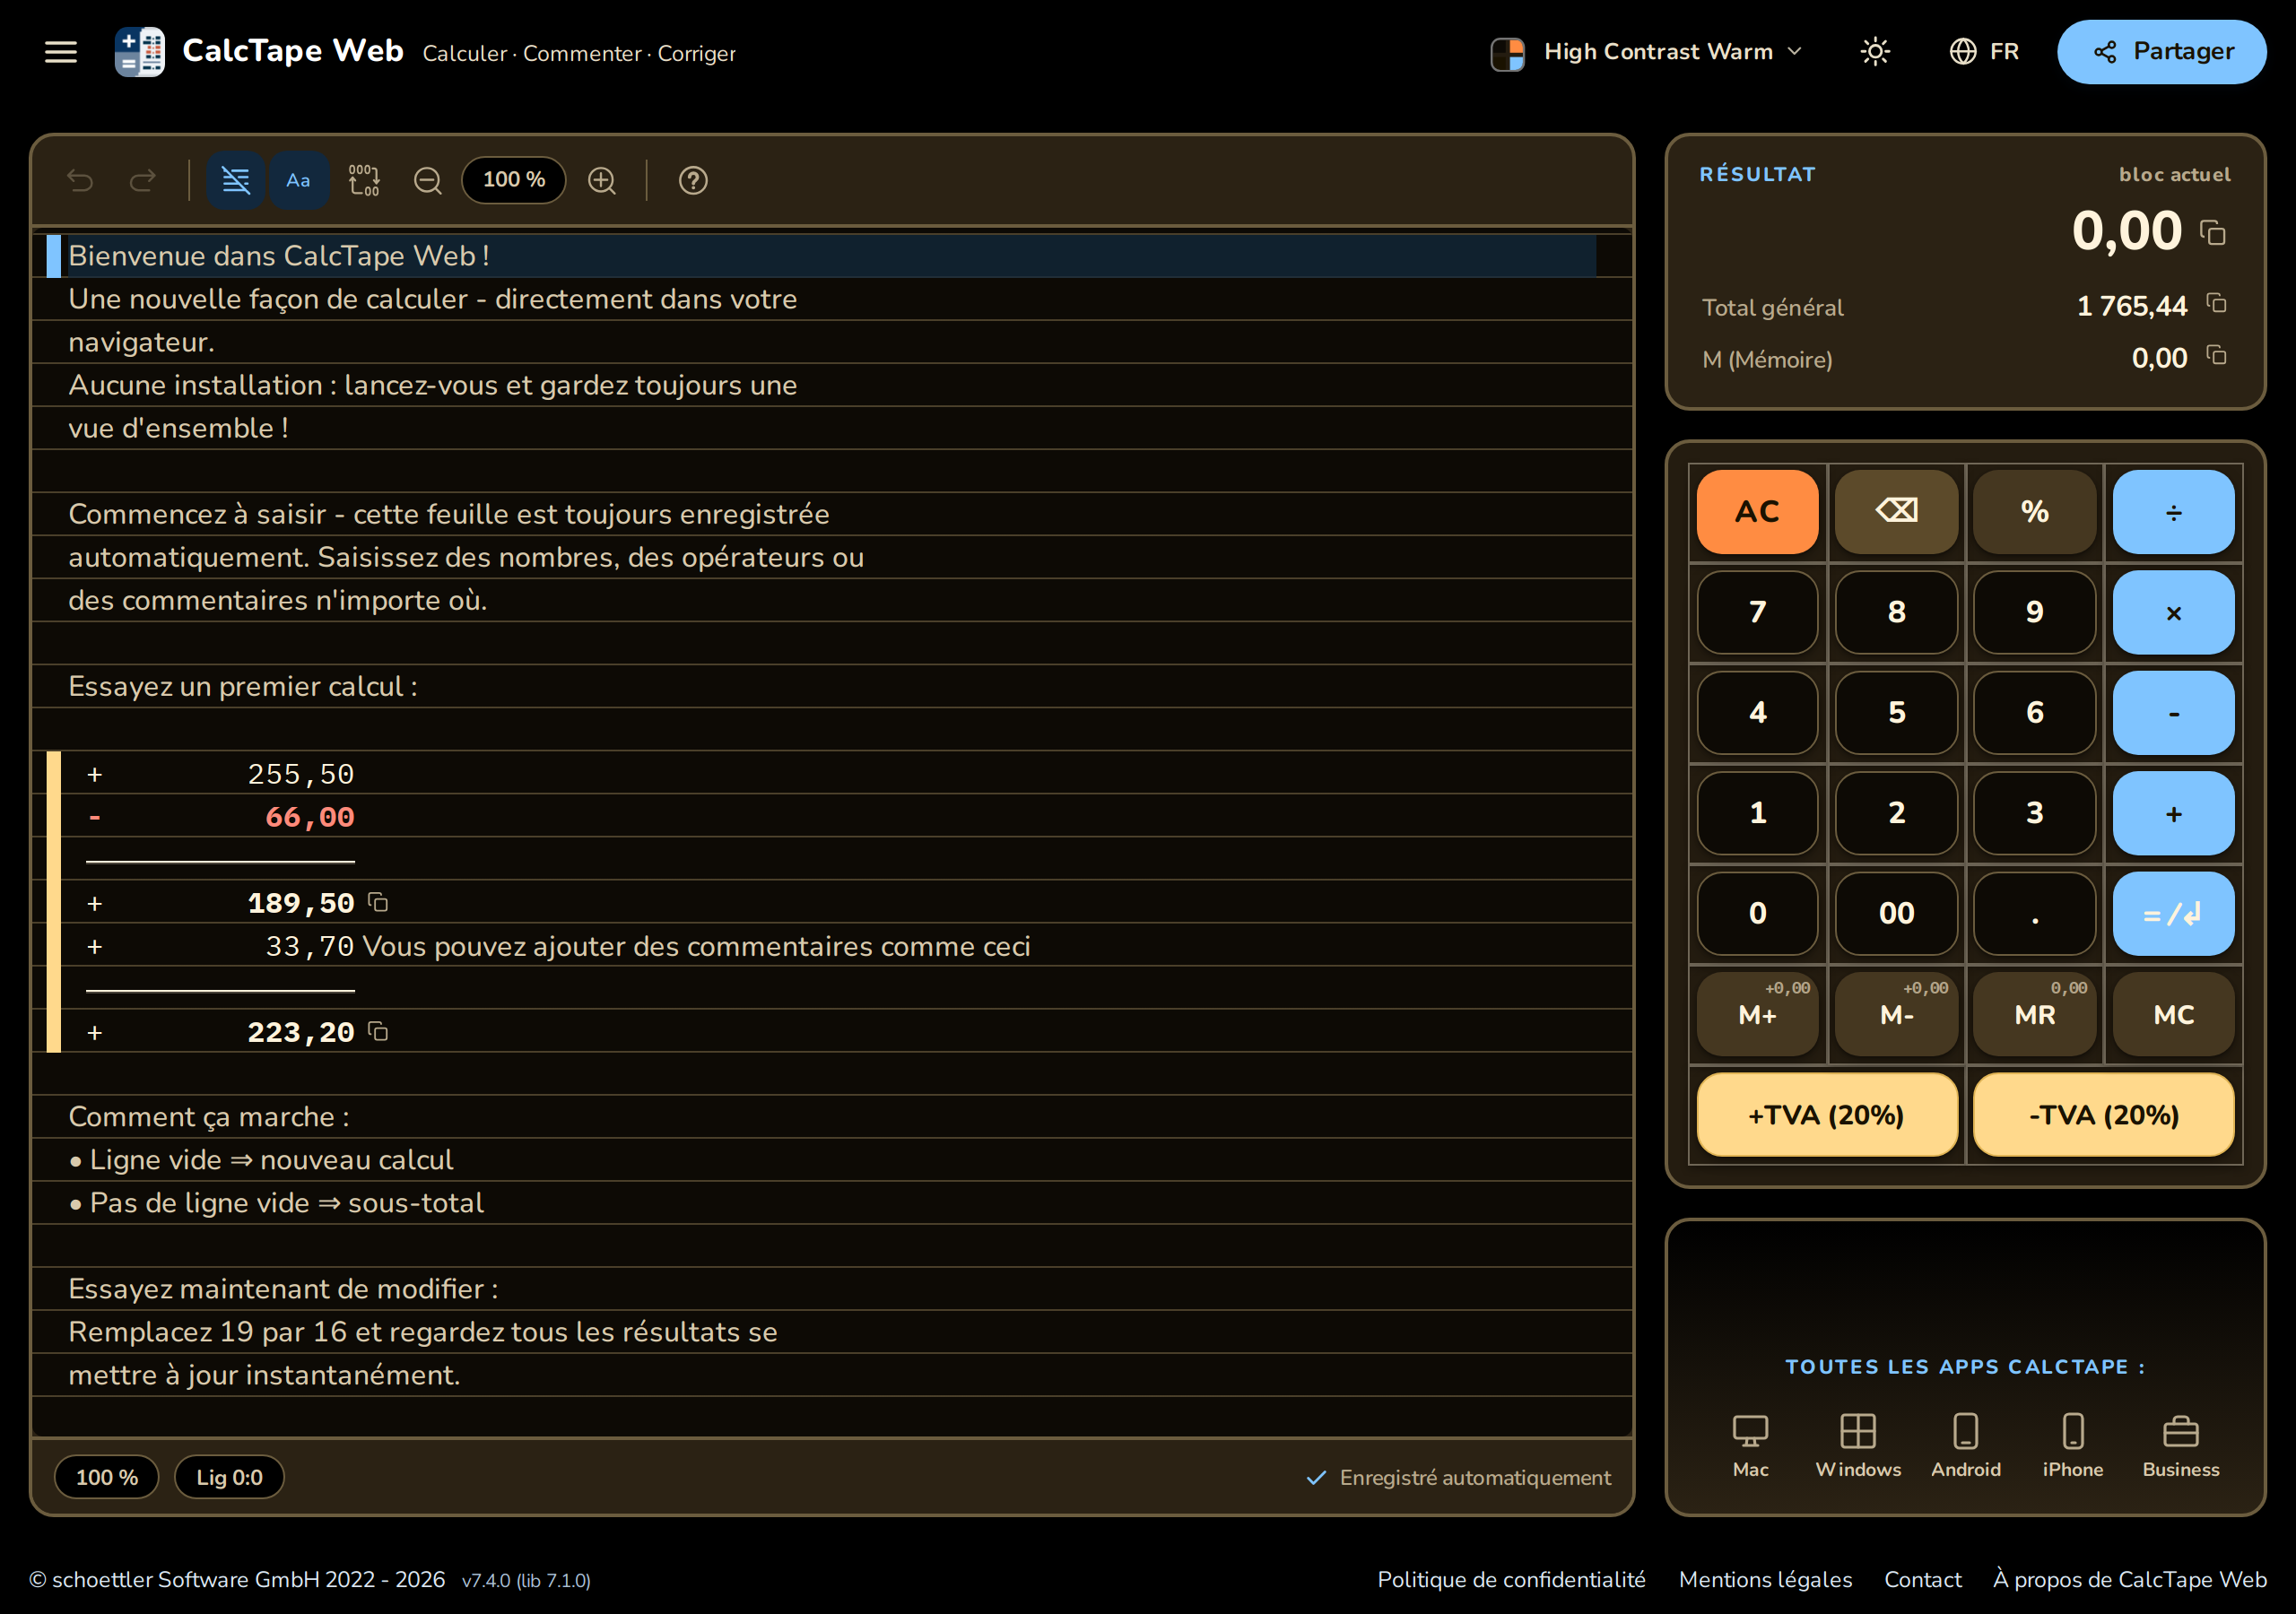This screenshot has width=2296, height=1614.
Task: Click the divide operator key
Action: point(2173,512)
